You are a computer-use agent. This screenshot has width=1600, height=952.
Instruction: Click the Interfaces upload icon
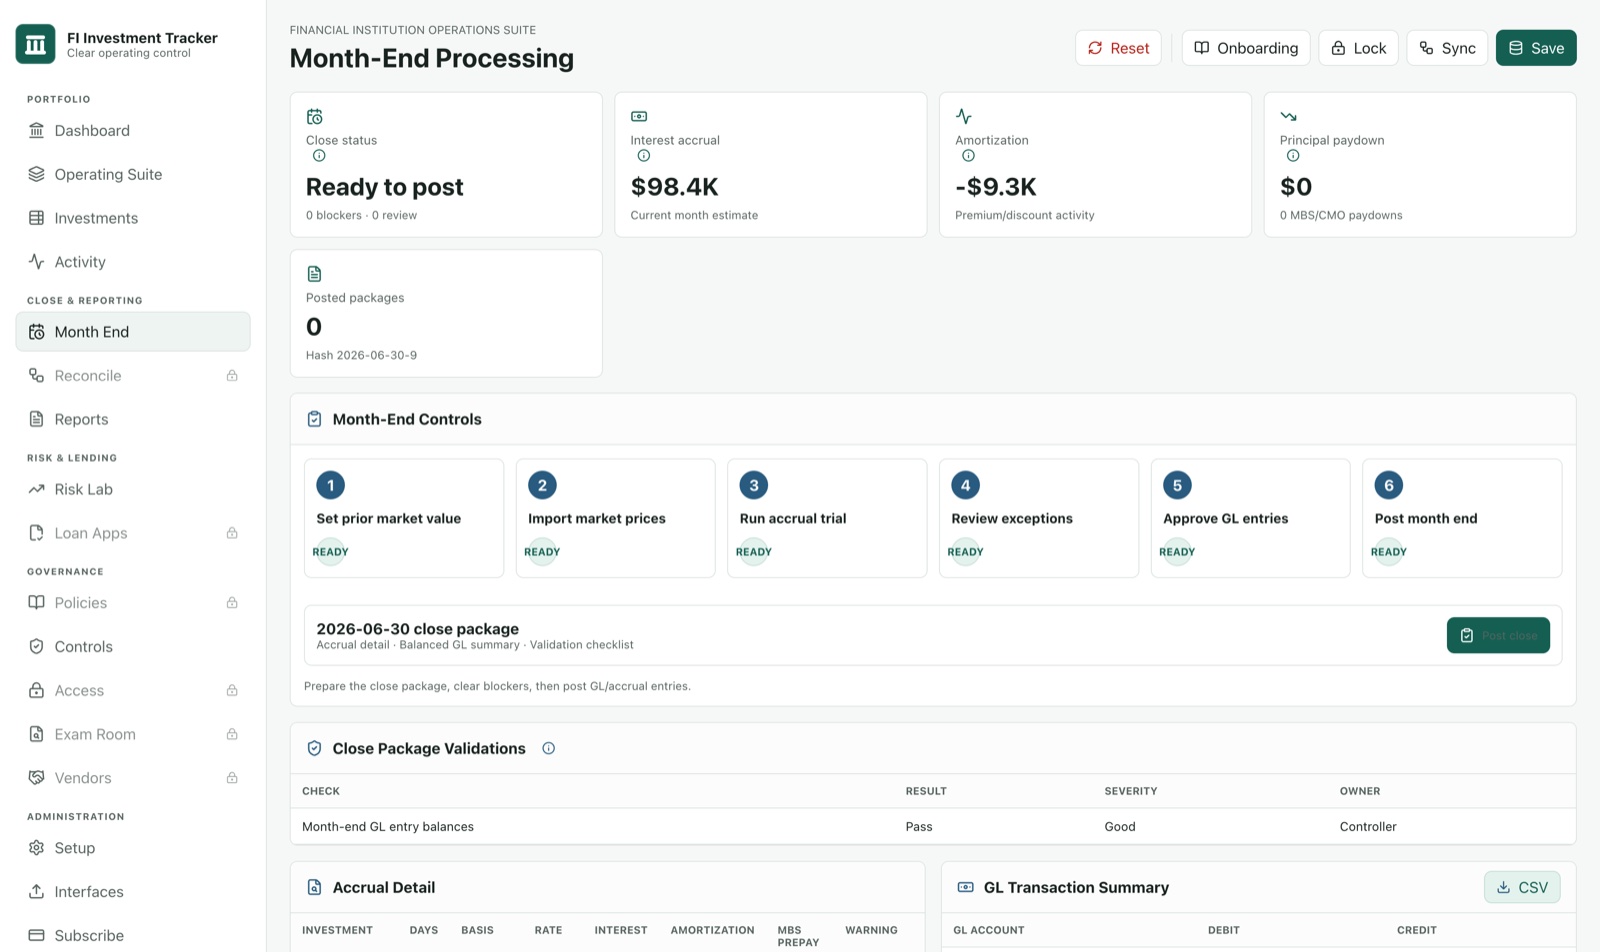coord(36,891)
